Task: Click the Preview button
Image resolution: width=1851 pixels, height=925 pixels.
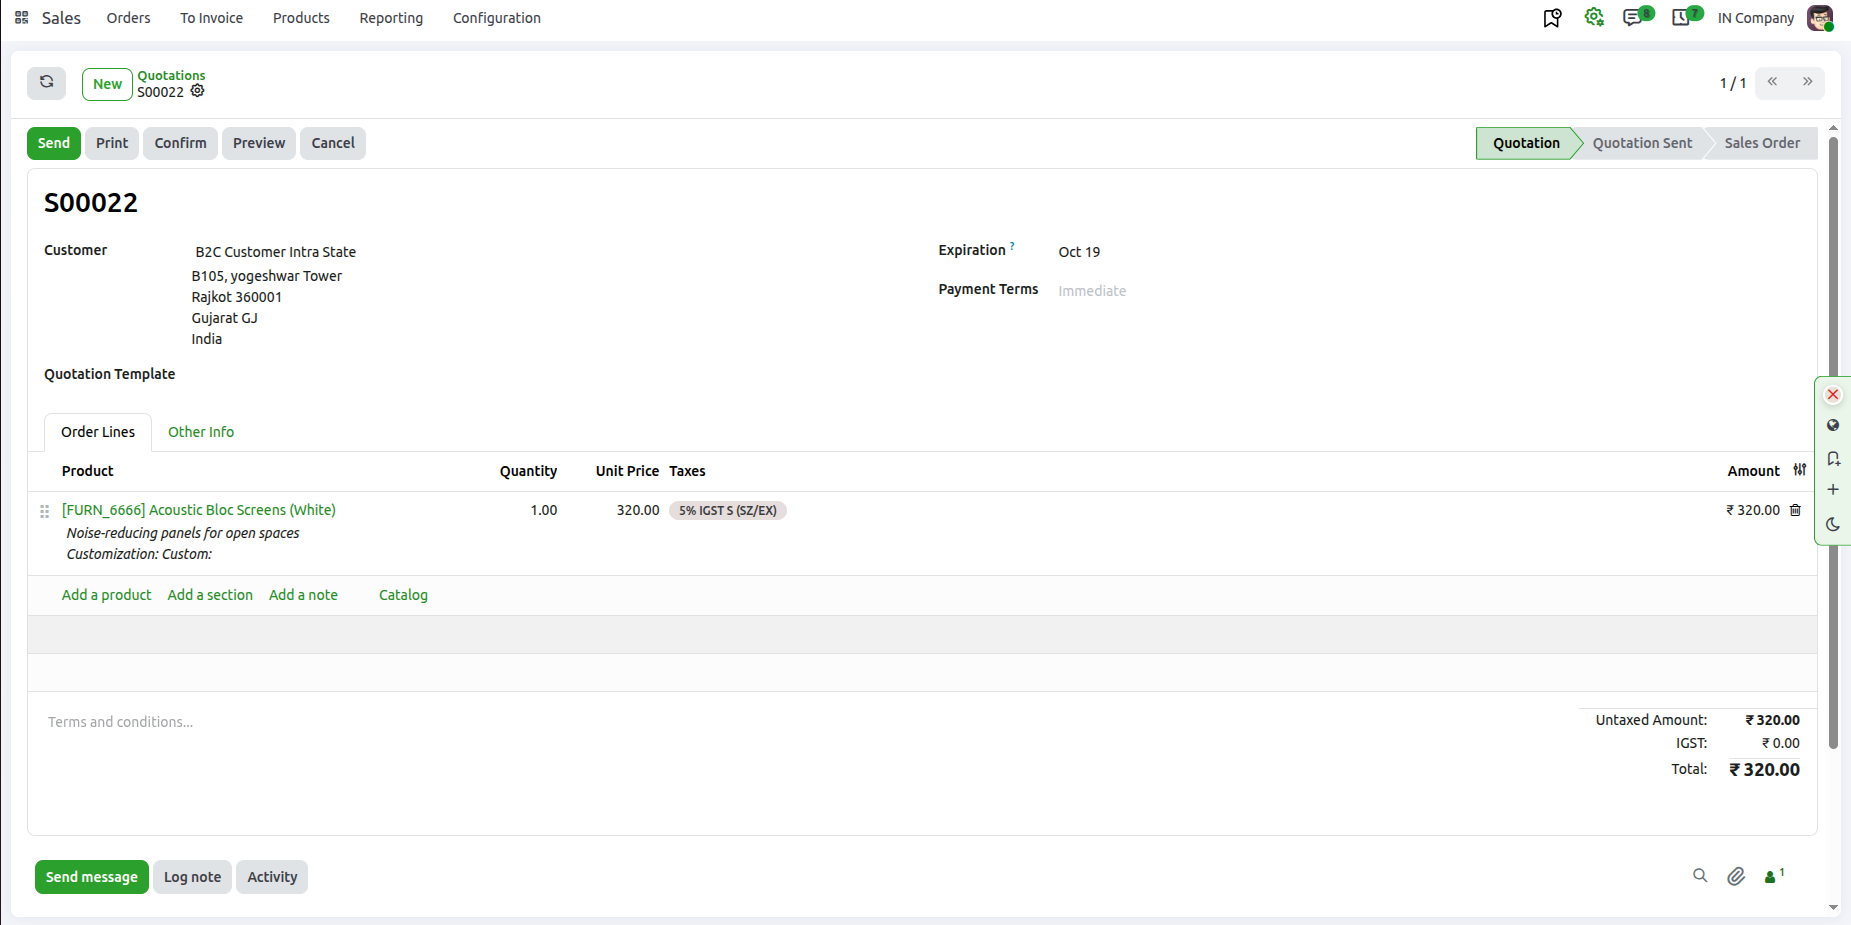Action: tap(259, 143)
